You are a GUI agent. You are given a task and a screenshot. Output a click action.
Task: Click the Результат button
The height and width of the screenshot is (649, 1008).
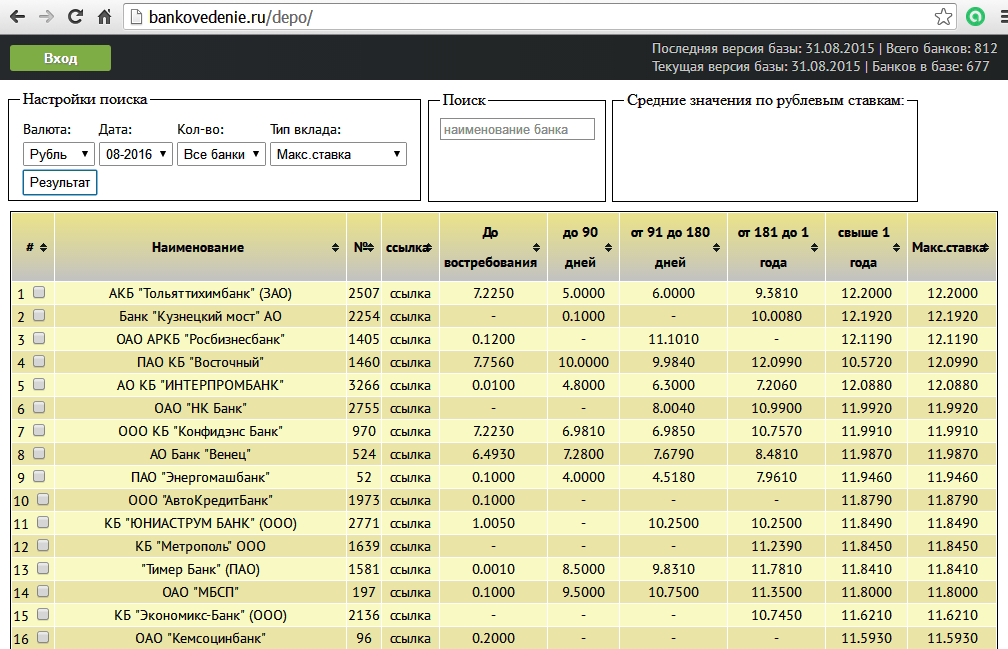tap(60, 182)
